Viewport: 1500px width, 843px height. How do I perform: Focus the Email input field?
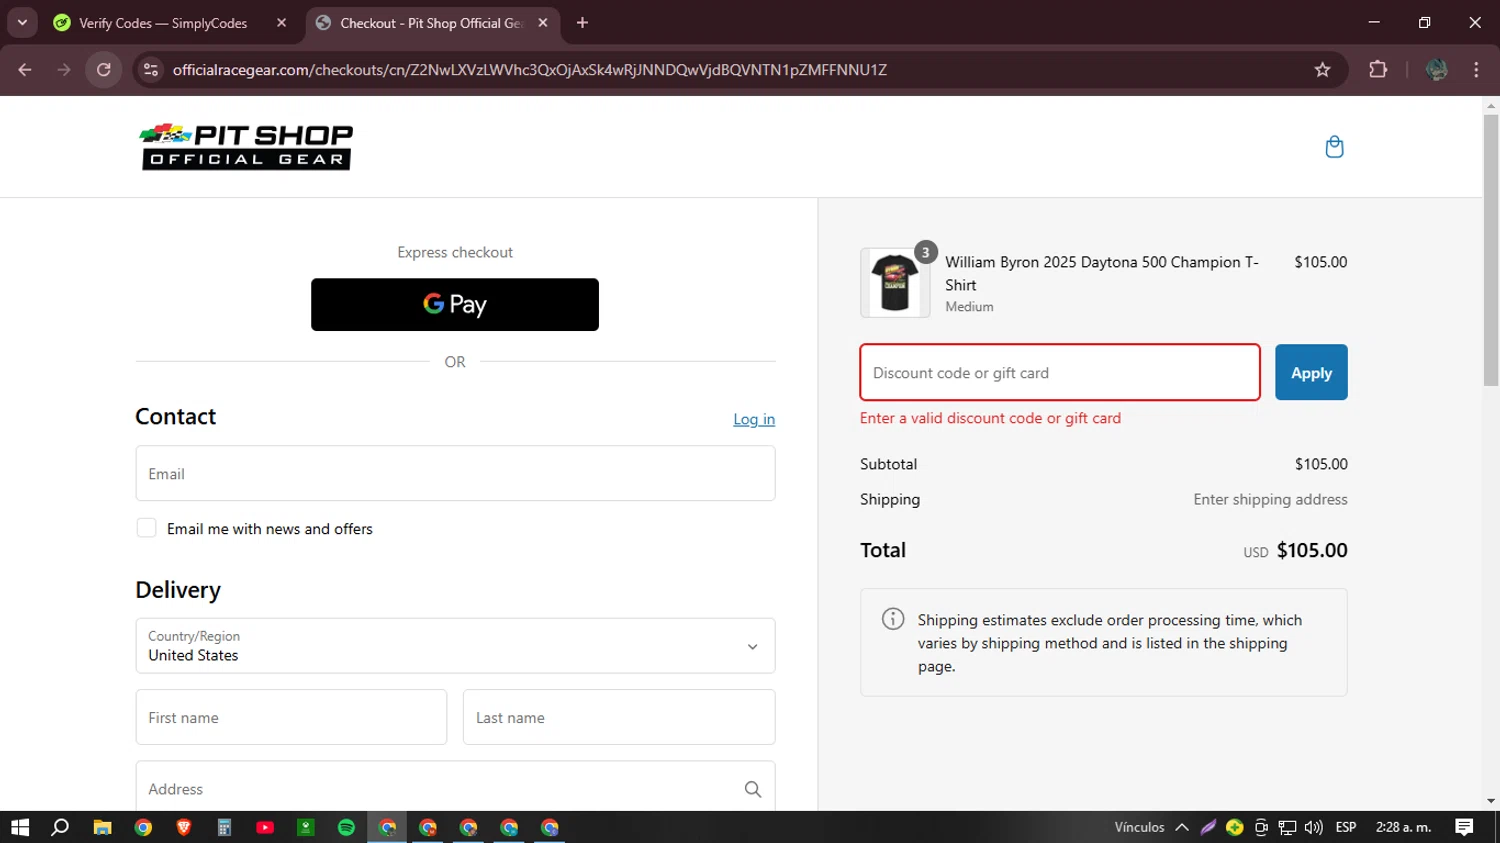pos(455,473)
